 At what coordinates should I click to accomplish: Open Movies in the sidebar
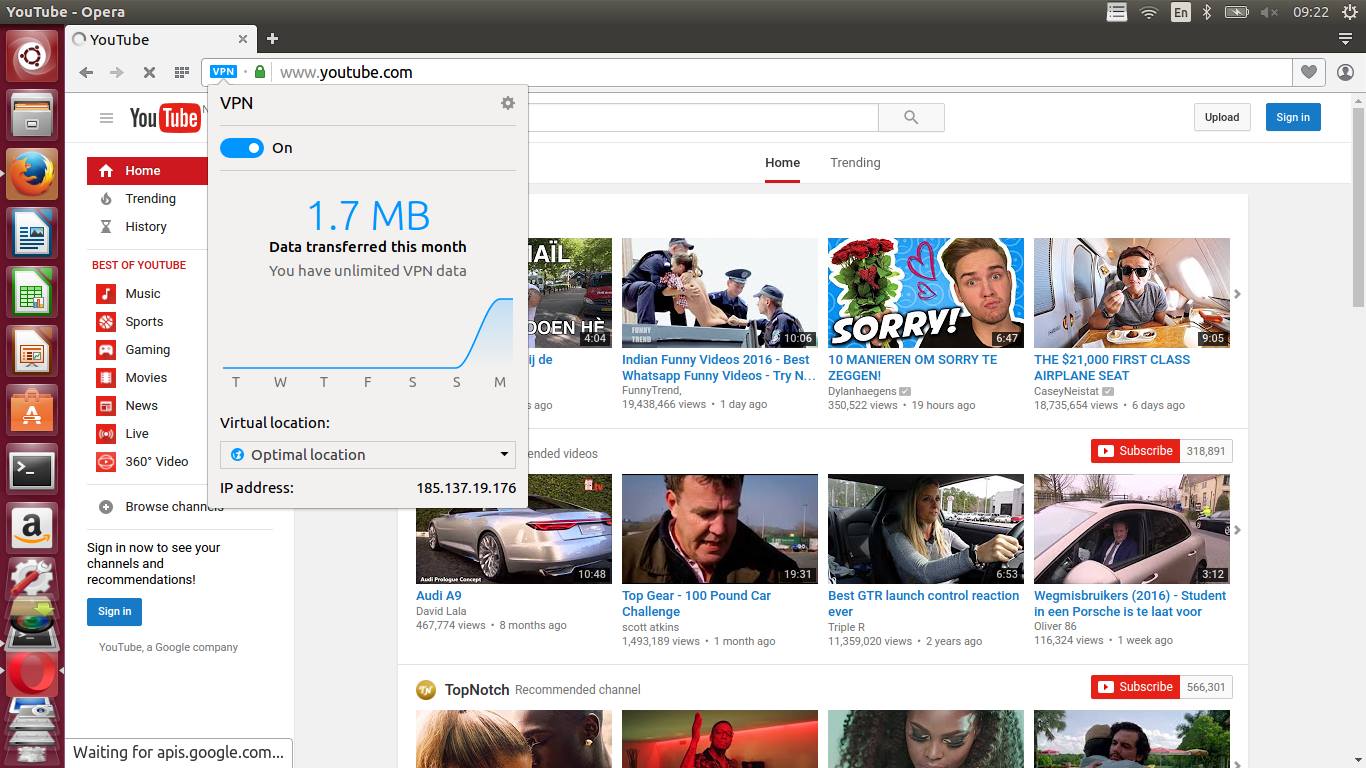147,378
